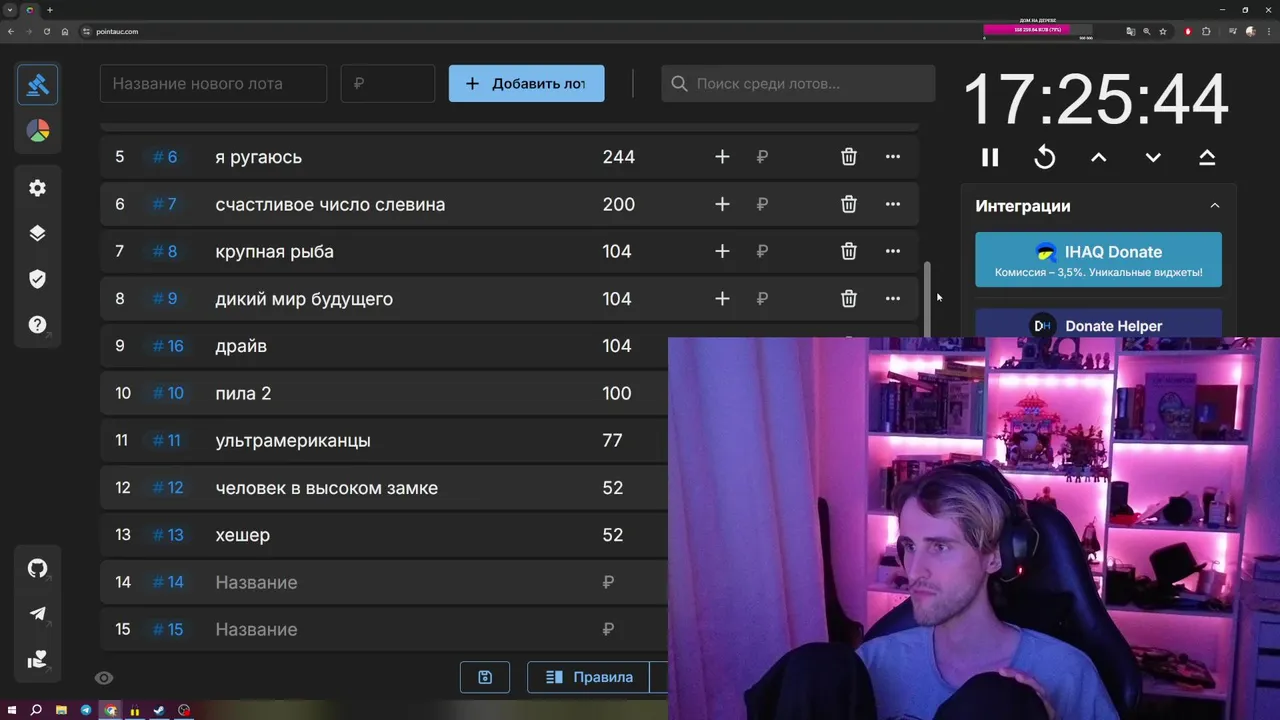Screen dimensions: 1280x720
Task: Delete the lot 'я ругаюсь'
Action: [849, 157]
